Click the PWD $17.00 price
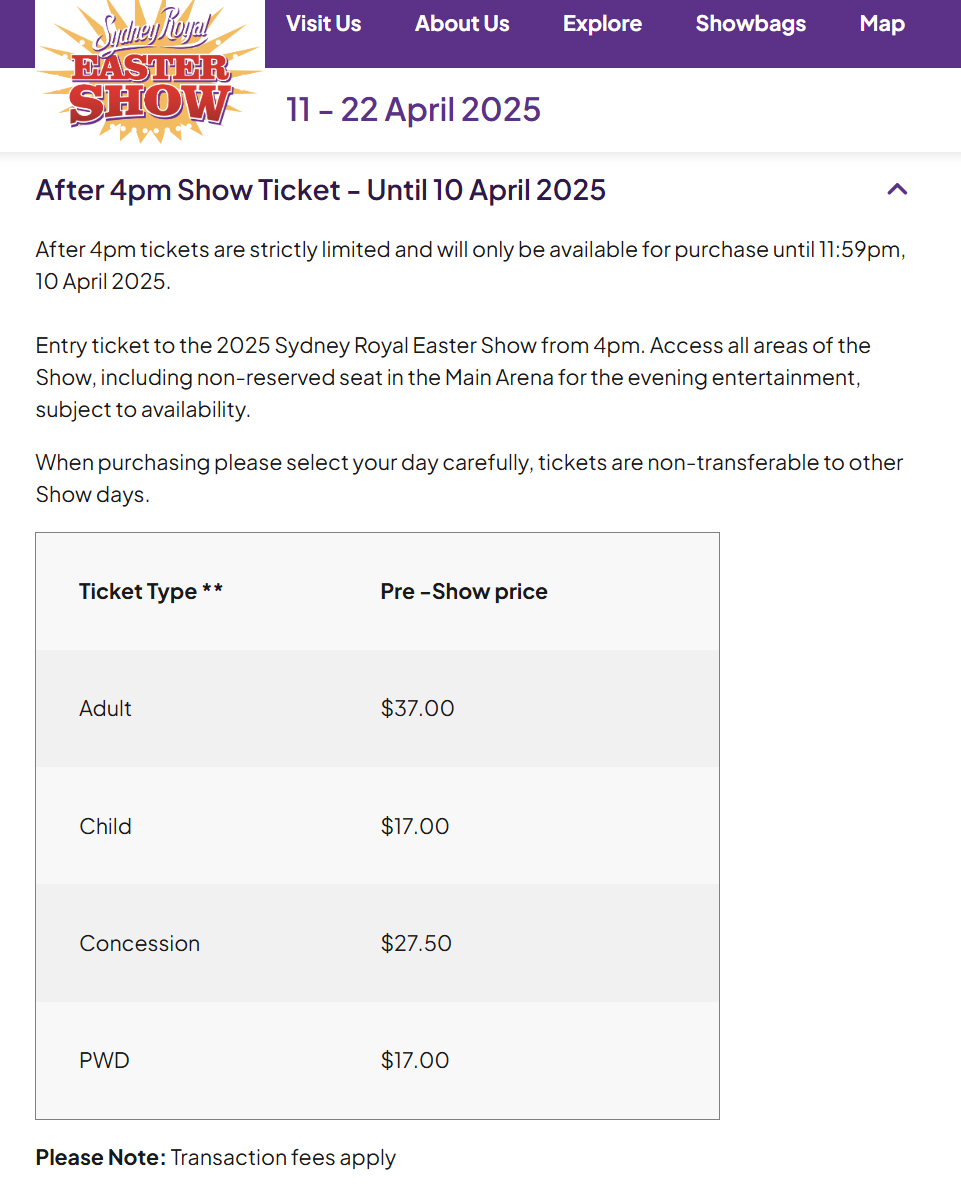This screenshot has height=1195, width=961. [x=415, y=1060]
